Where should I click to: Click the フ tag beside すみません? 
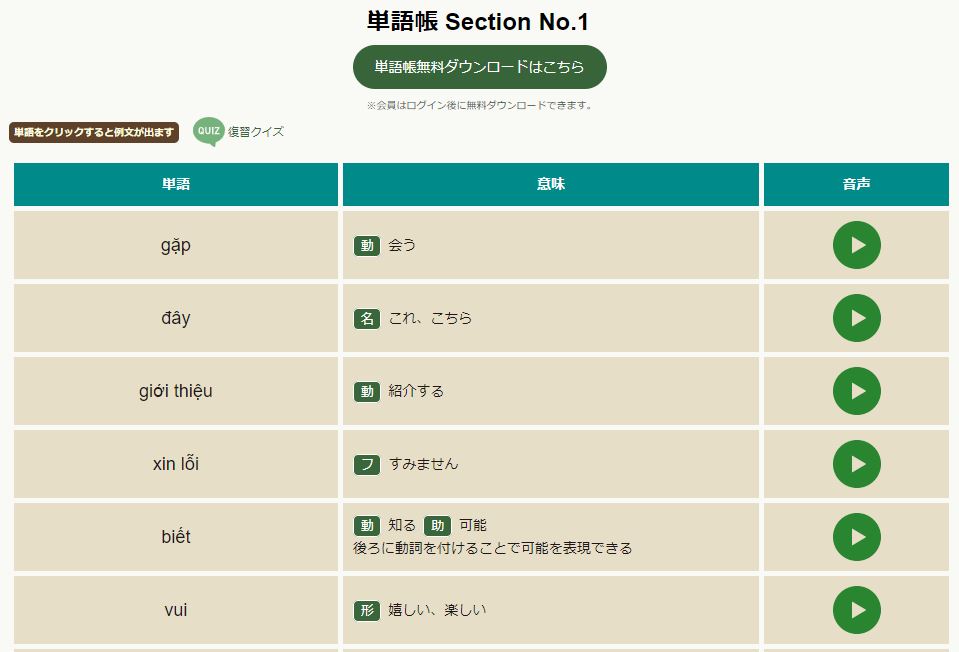(x=366, y=464)
